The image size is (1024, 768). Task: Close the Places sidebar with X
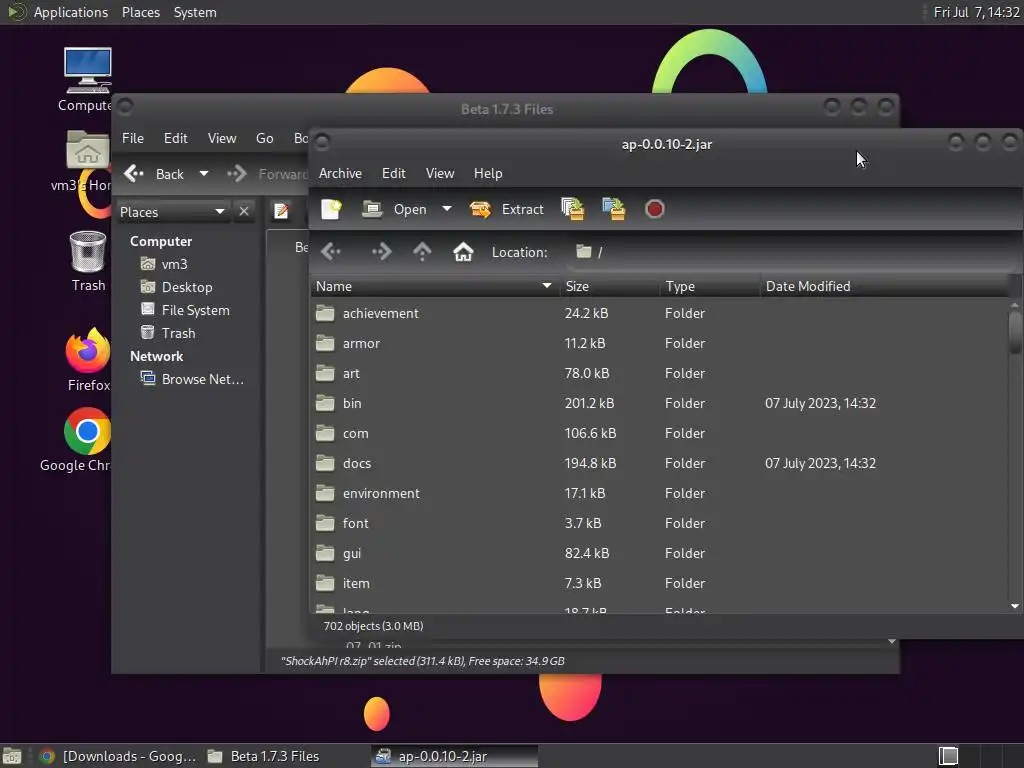coord(244,212)
